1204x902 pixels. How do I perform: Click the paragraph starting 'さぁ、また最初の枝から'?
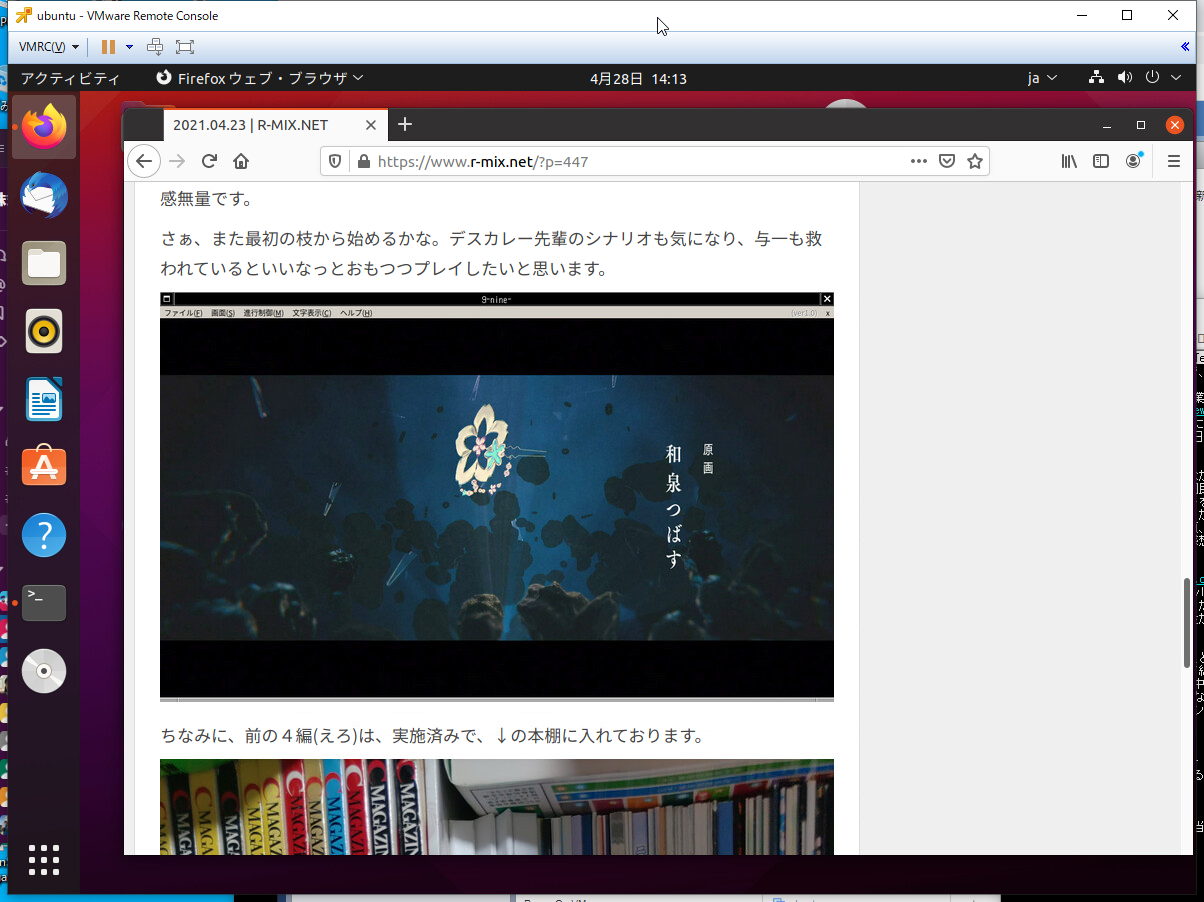(x=492, y=254)
